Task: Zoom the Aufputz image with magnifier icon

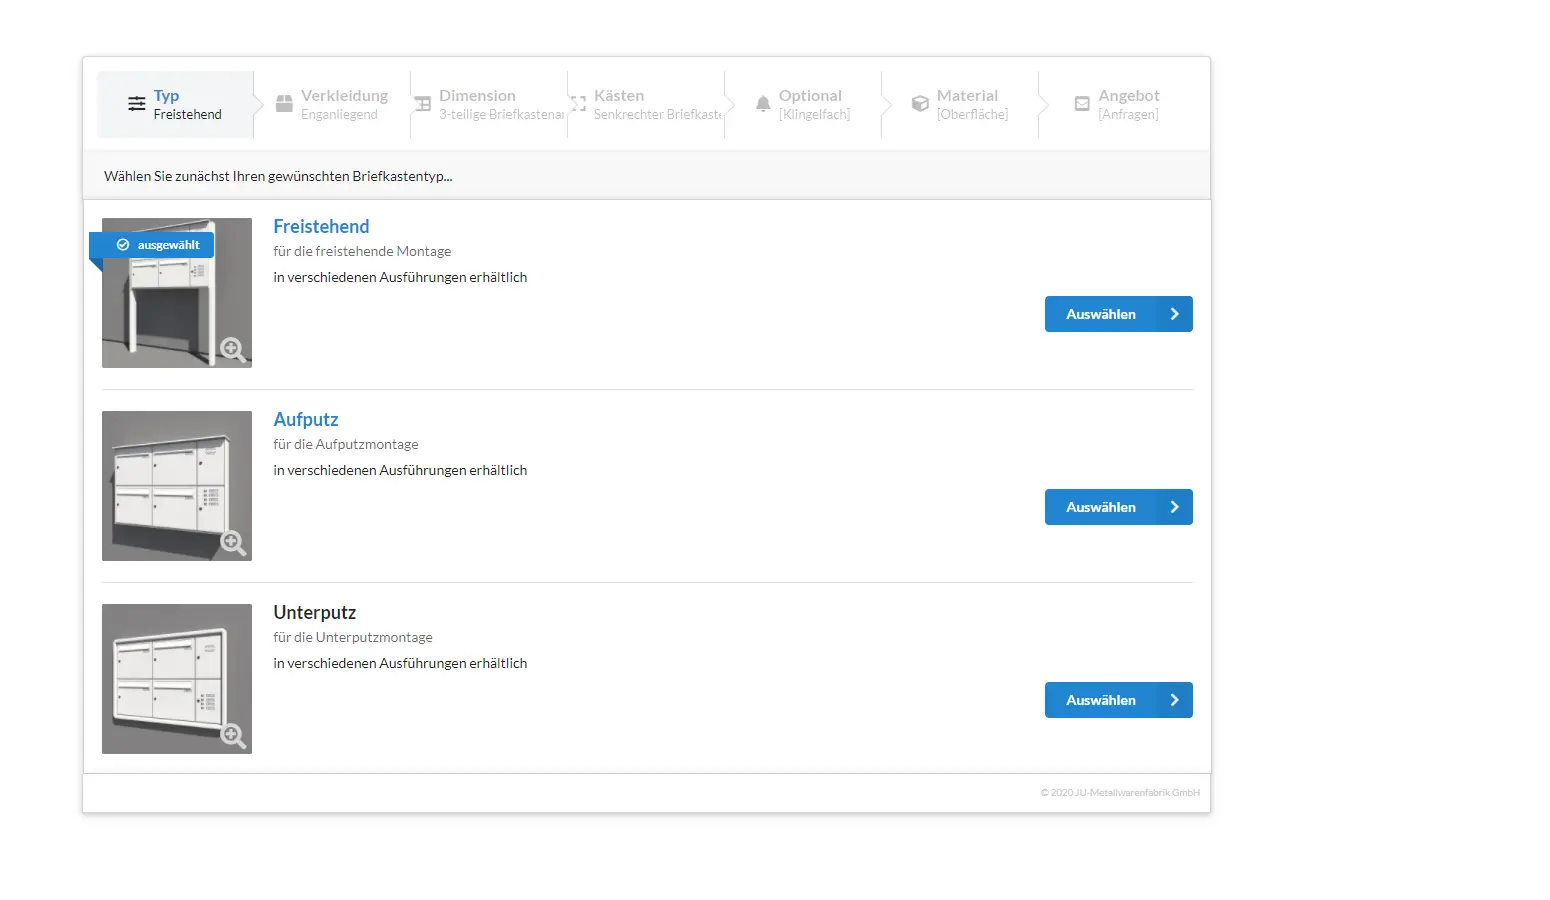Action: [233, 542]
